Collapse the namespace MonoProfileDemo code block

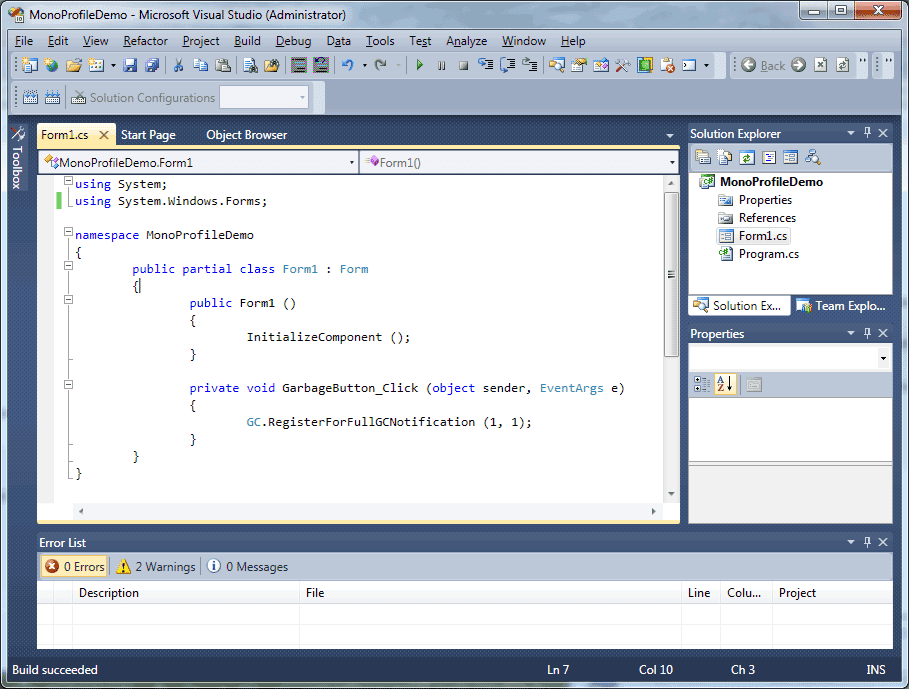click(x=68, y=232)
